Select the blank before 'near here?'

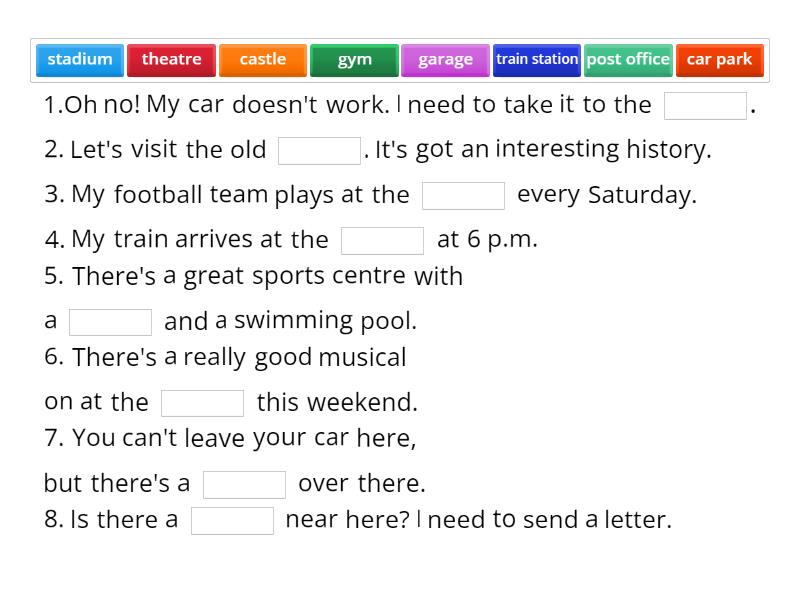pos(232,521)
